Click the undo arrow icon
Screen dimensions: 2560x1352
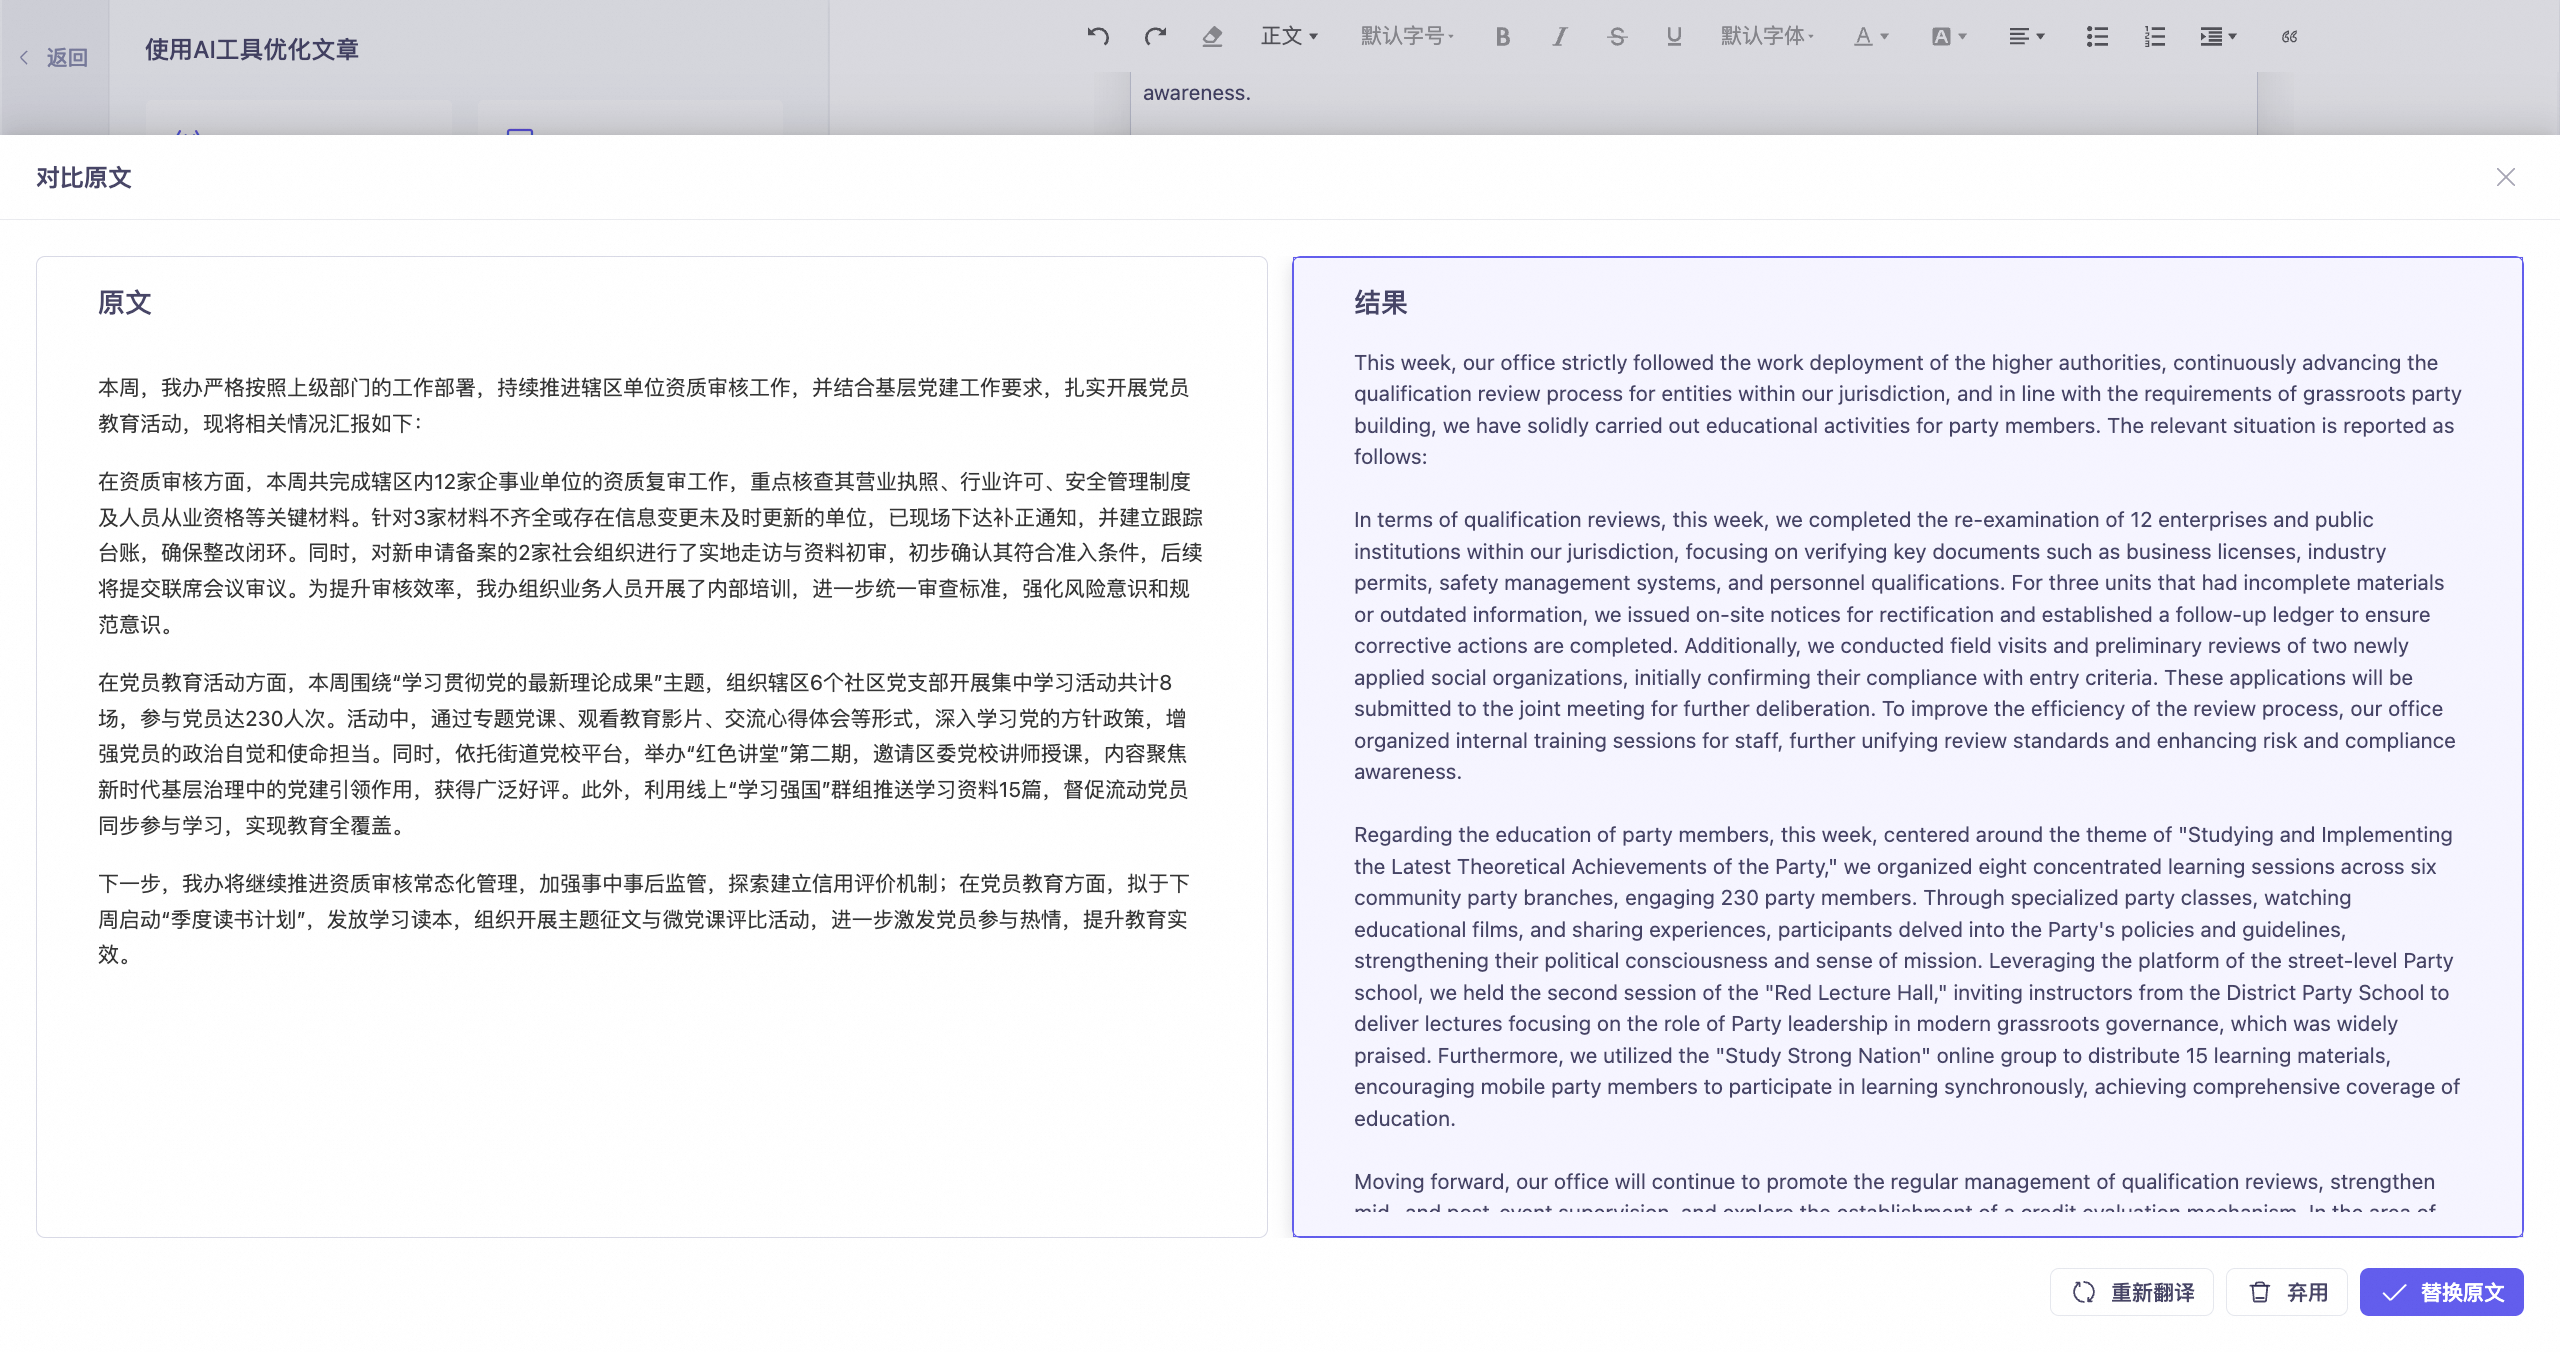tap(1098, 37)
